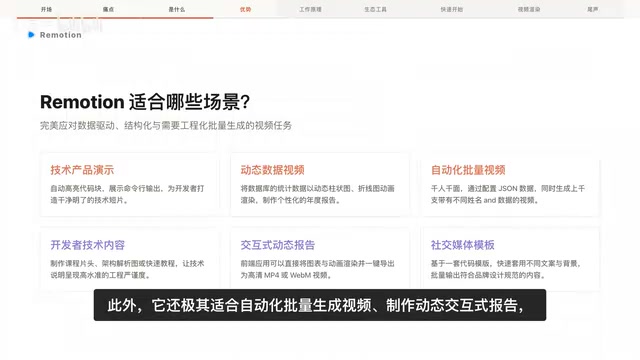Viewport: 640px width, 360px height.
Task: Click the subtitle starting with 完美应对数据驱动
Action: 166,125
